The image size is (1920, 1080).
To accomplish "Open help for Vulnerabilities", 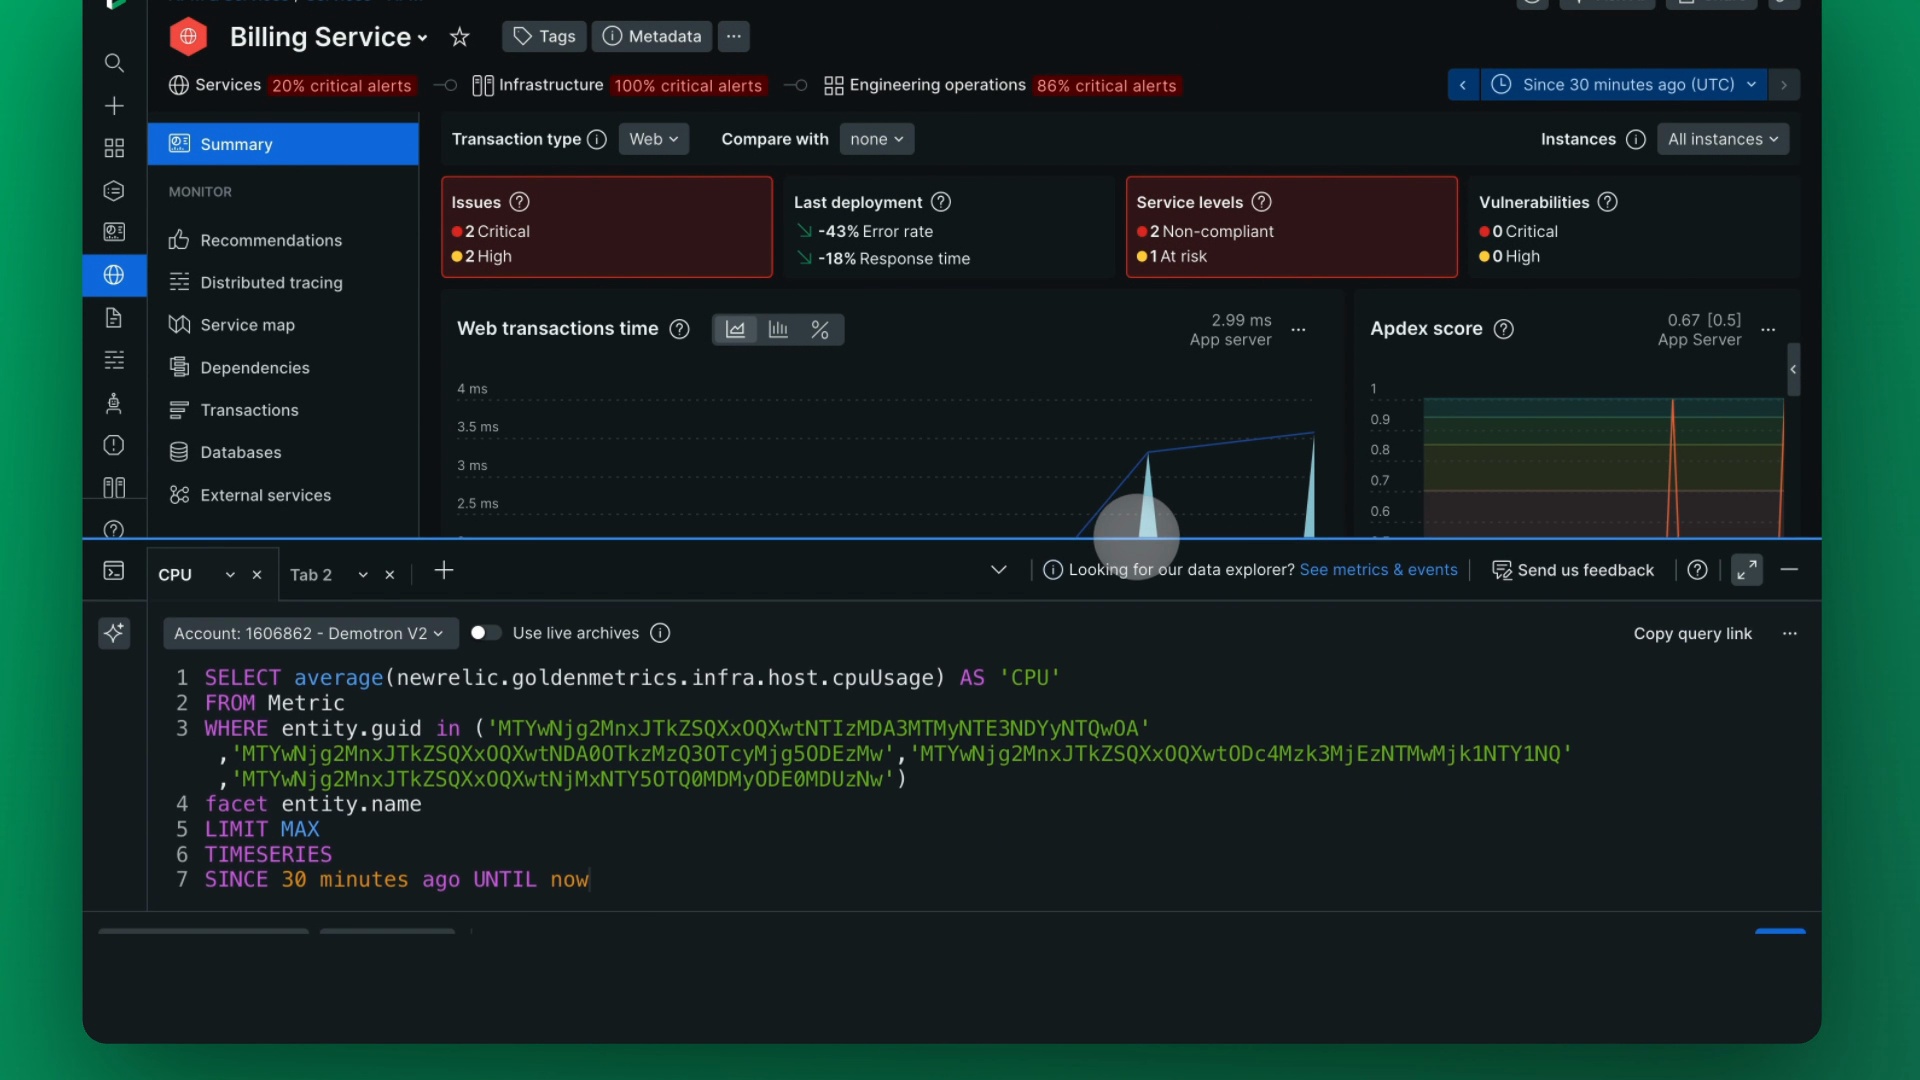I will [1607, 202].
